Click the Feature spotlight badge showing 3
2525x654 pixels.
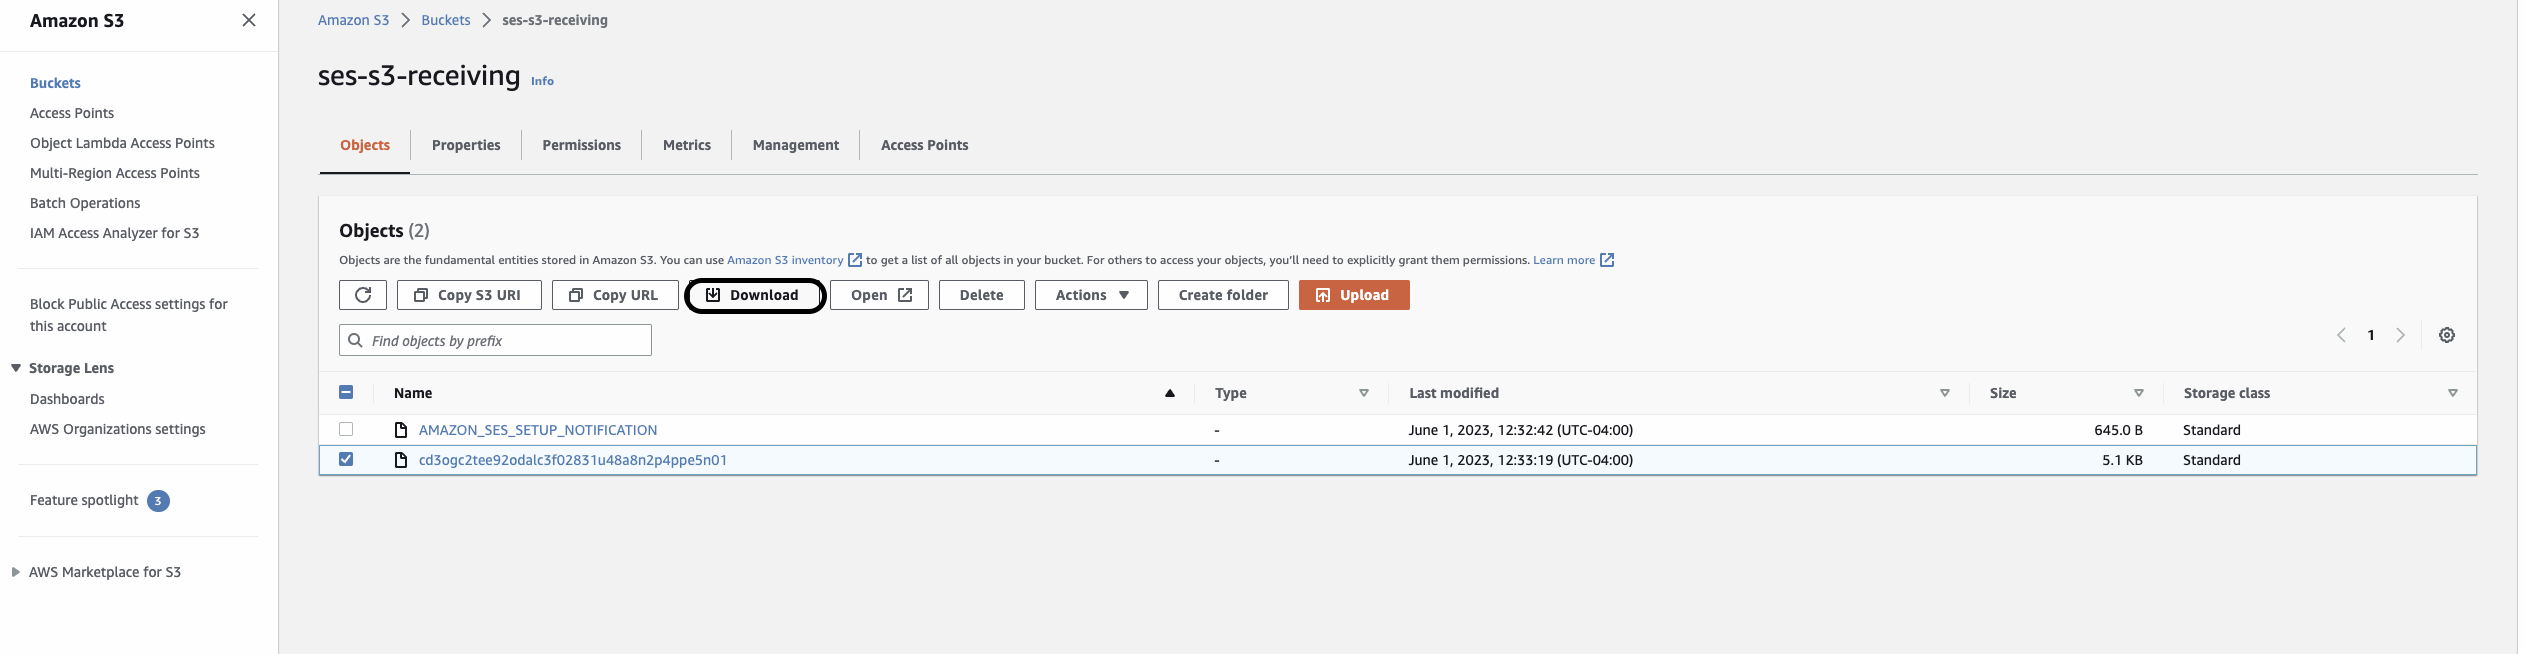click(x=158, y=501)
